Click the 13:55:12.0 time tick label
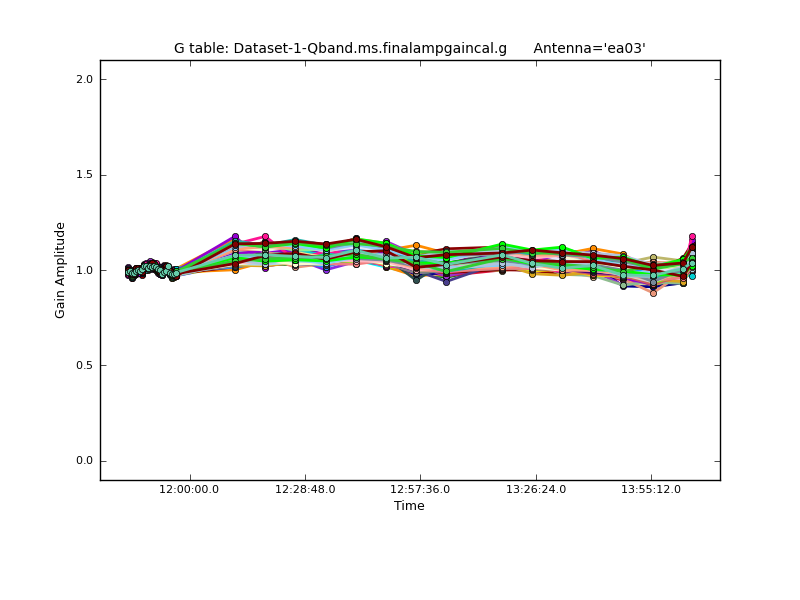Image resolution: width=800 pixels, height=600 pixels. [651, 490]
